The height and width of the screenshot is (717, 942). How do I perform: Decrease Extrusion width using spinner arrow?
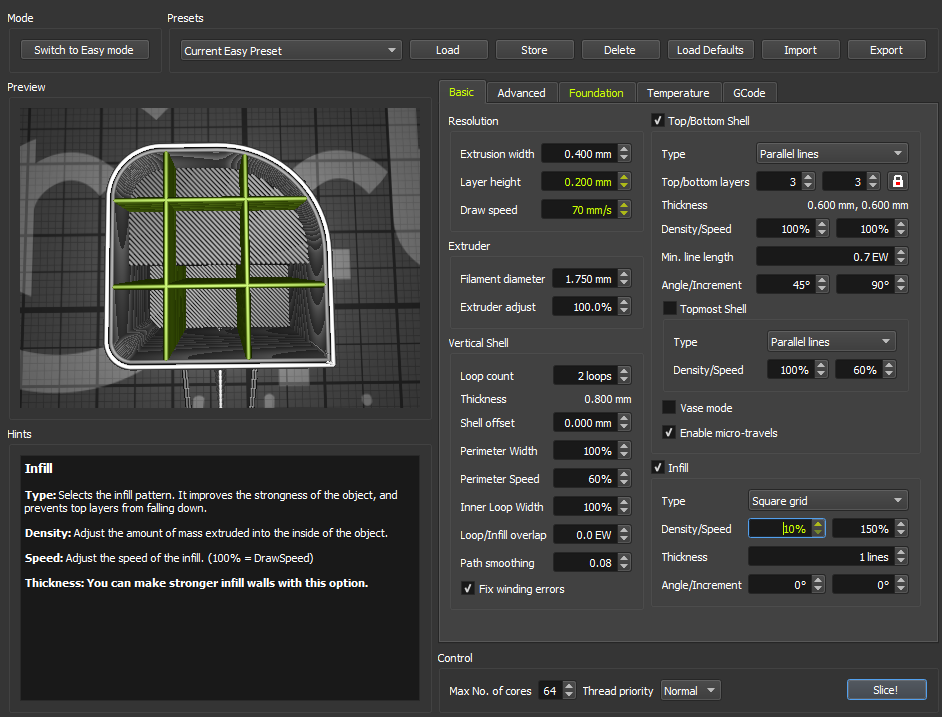[624, 158]
